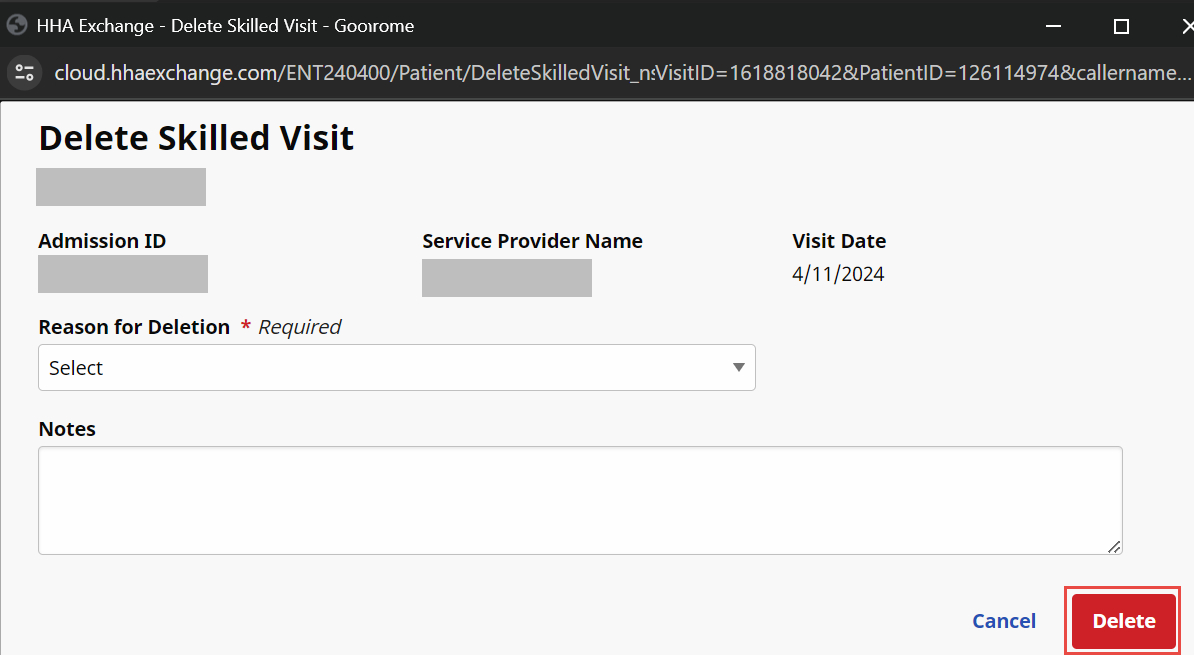1194x655 pixels.
Task: Open the Reason for Deletion dropdown
Action: (x=396, y=368)
